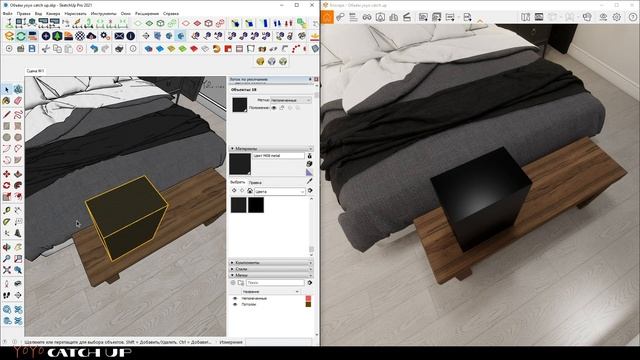
Task: Select the Rectangle tool
Action: [7, 126]
